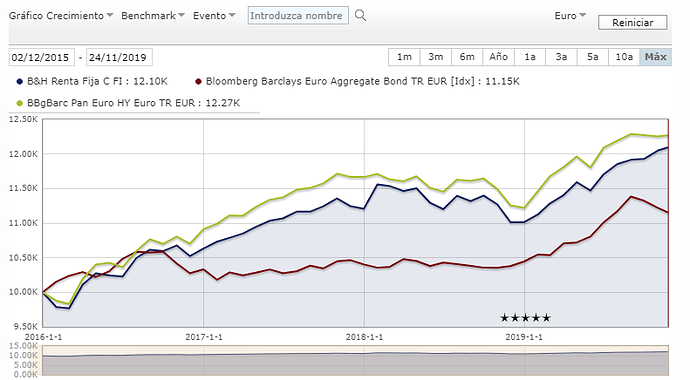
Task: Select the 3a time range
Action: pos(561,57)
